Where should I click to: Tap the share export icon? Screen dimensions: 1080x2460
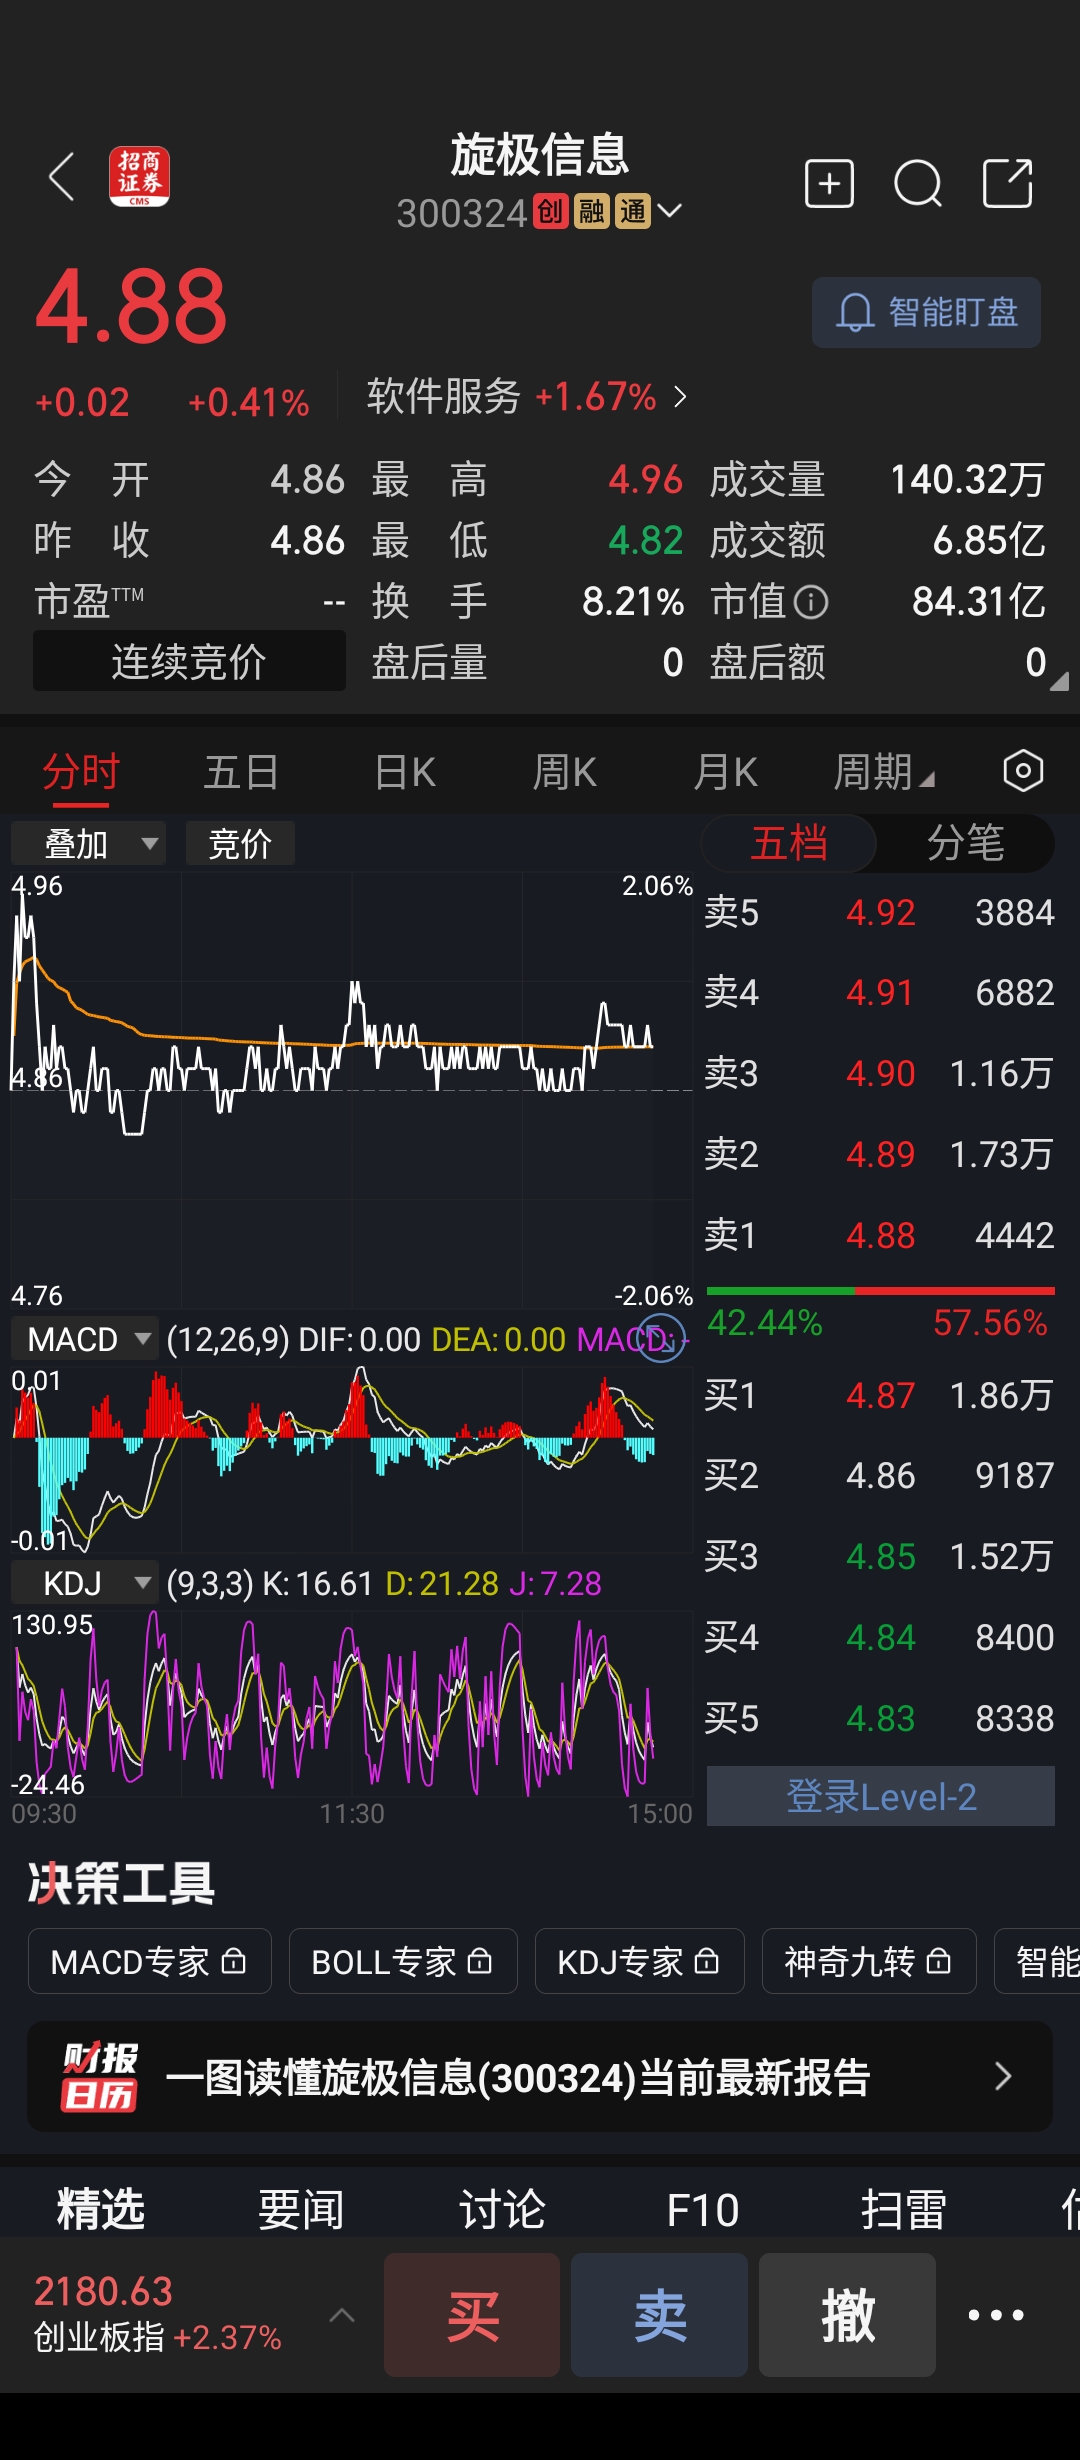tap(1007, 183)
